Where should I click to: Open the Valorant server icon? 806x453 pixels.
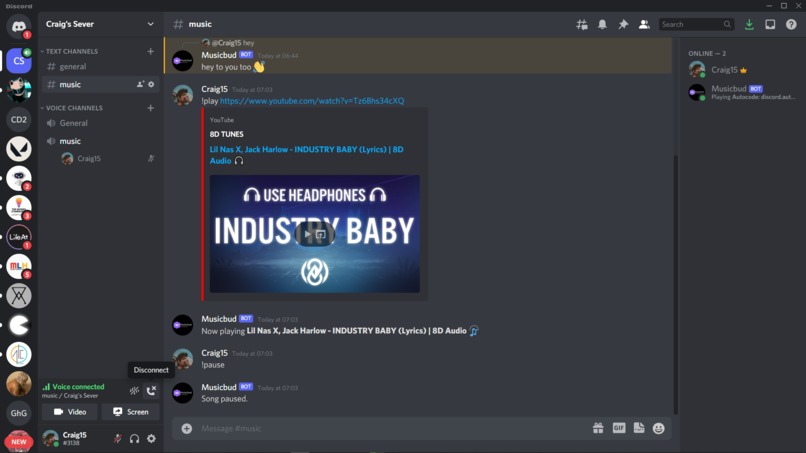click(x=19, y=149)
